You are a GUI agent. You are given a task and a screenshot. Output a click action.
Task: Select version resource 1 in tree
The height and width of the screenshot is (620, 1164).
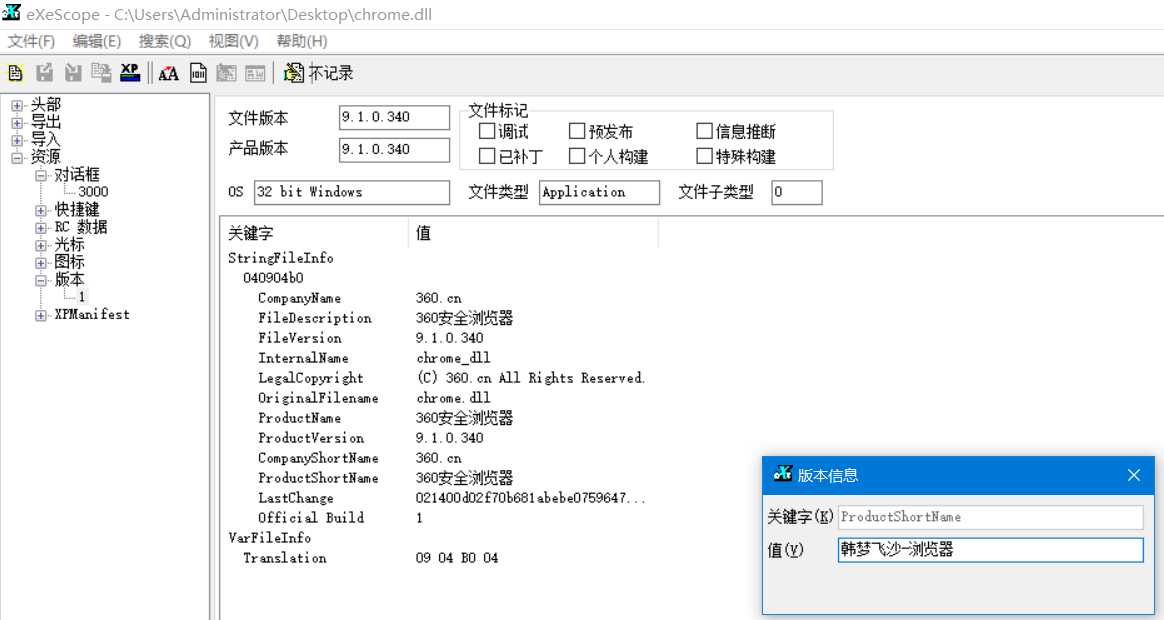[82, 296]
